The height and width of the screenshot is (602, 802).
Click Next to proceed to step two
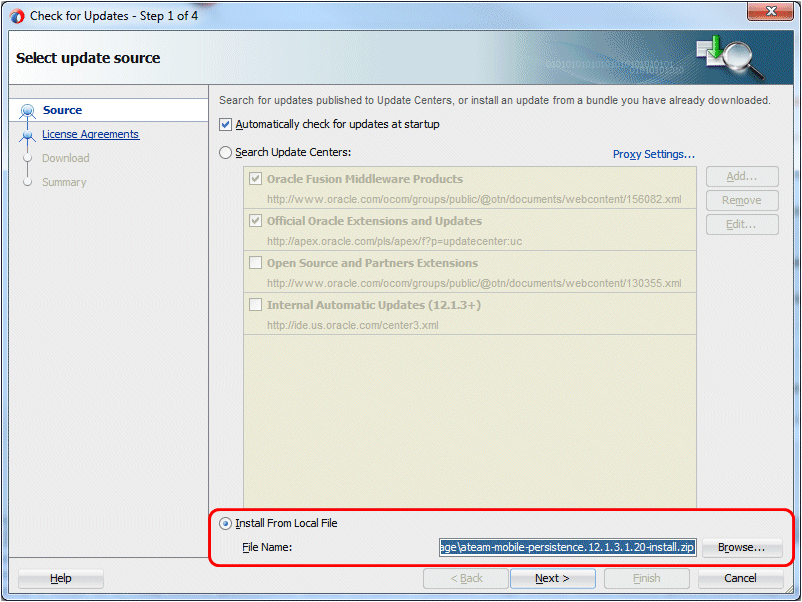[x=552, y=578]
